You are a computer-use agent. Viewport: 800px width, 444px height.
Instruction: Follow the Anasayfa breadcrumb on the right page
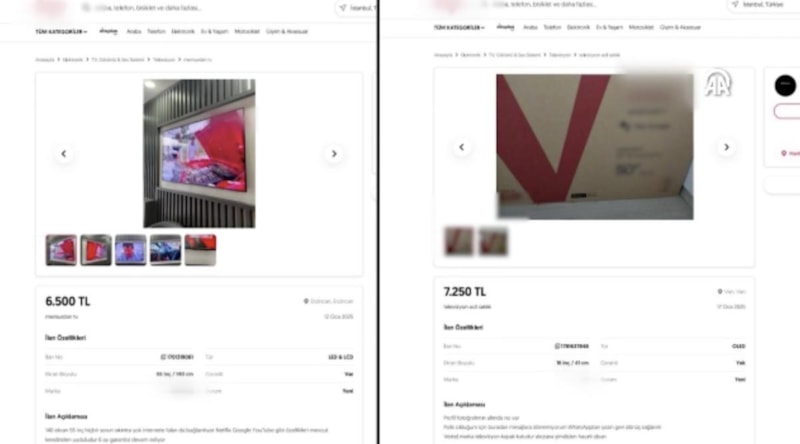coord(443,55)
